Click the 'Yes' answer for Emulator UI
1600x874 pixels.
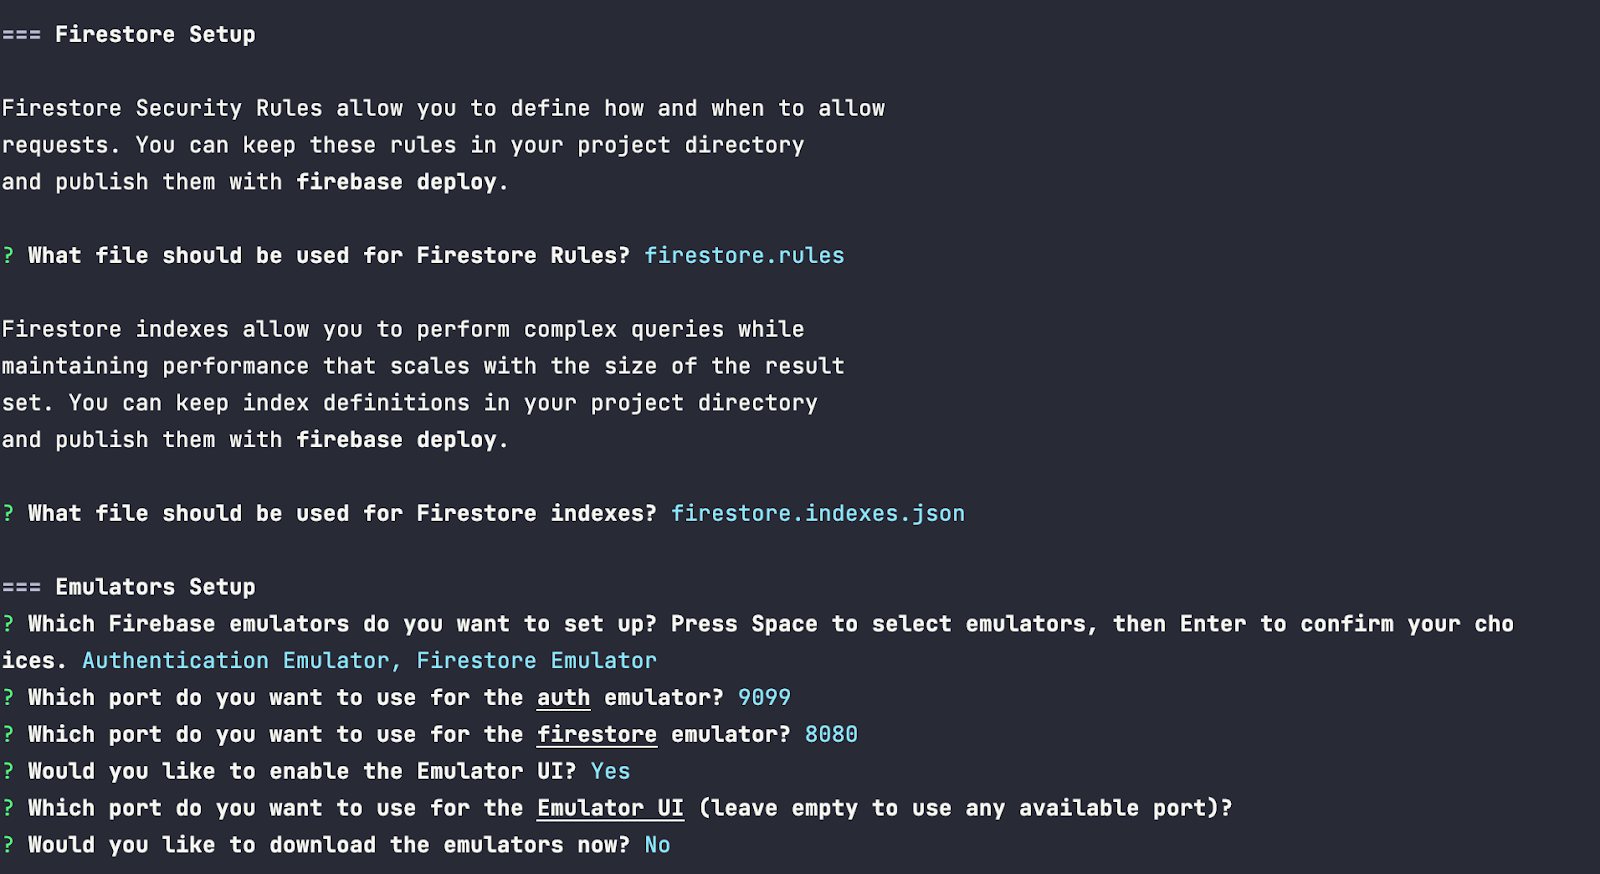click(610, 772)
